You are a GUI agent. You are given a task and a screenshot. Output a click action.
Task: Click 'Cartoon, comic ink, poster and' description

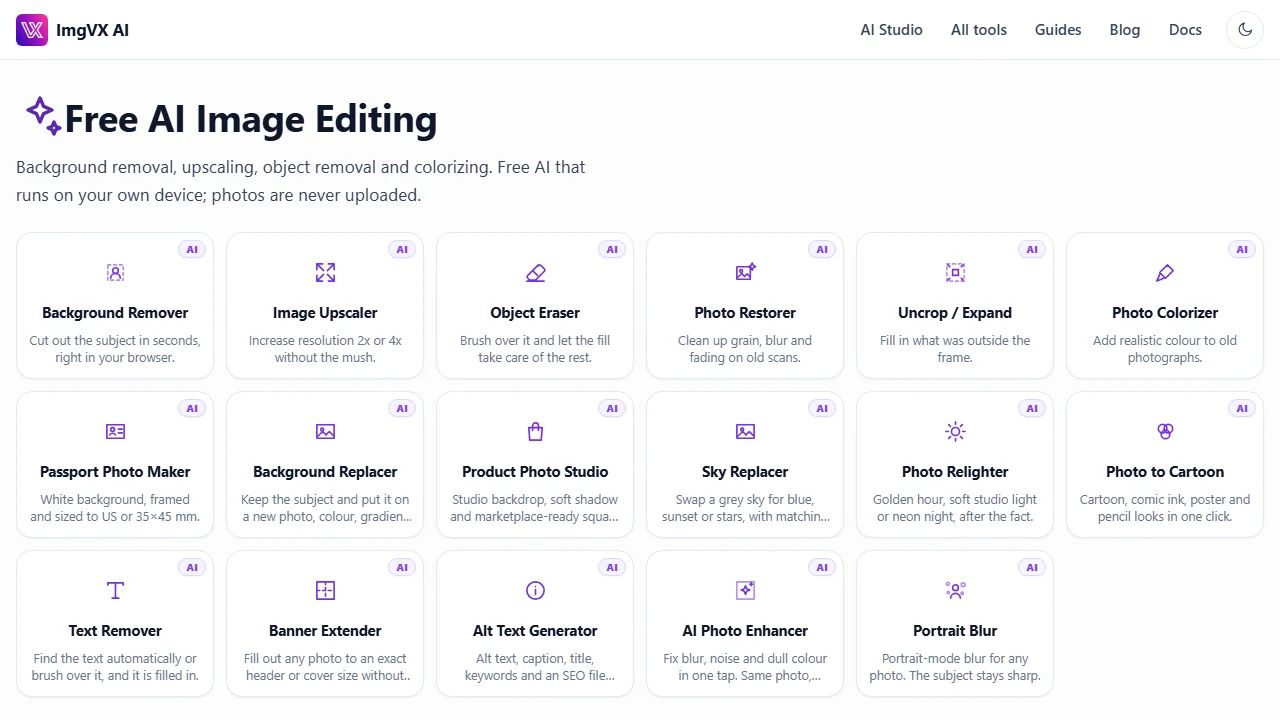1165,500
